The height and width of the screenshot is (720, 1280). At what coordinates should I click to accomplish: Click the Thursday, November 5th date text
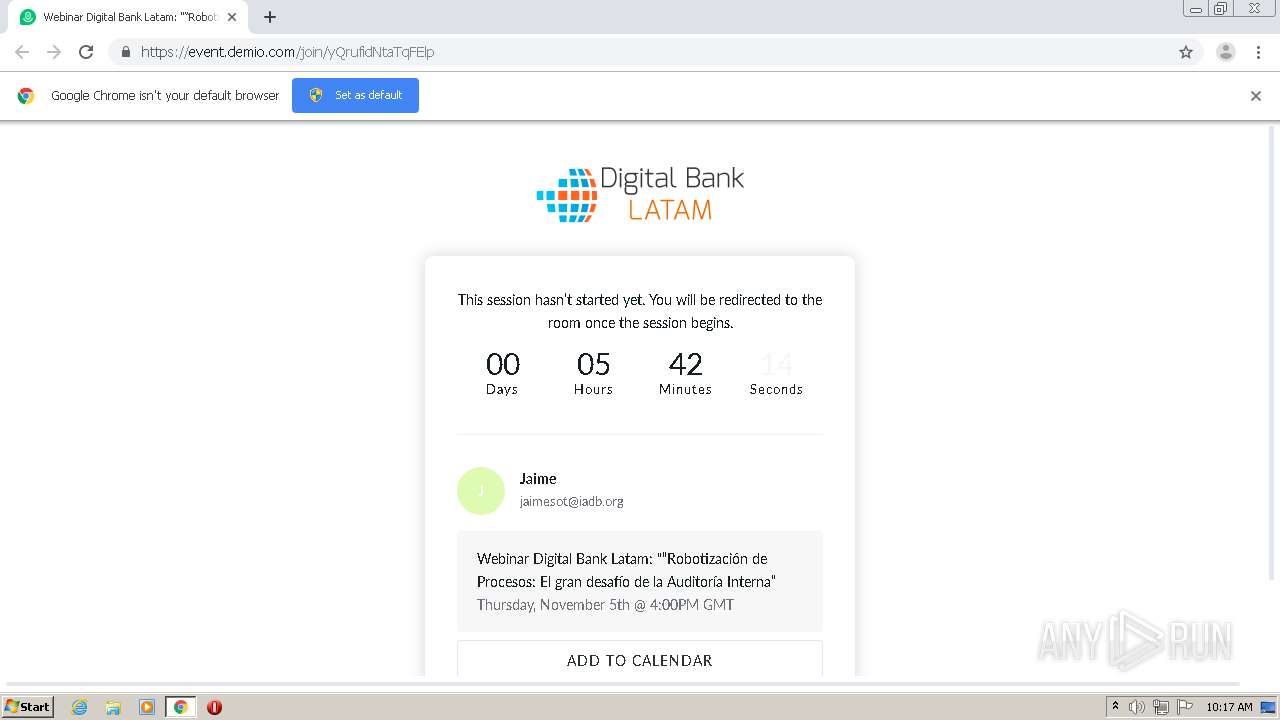(605, 605)
